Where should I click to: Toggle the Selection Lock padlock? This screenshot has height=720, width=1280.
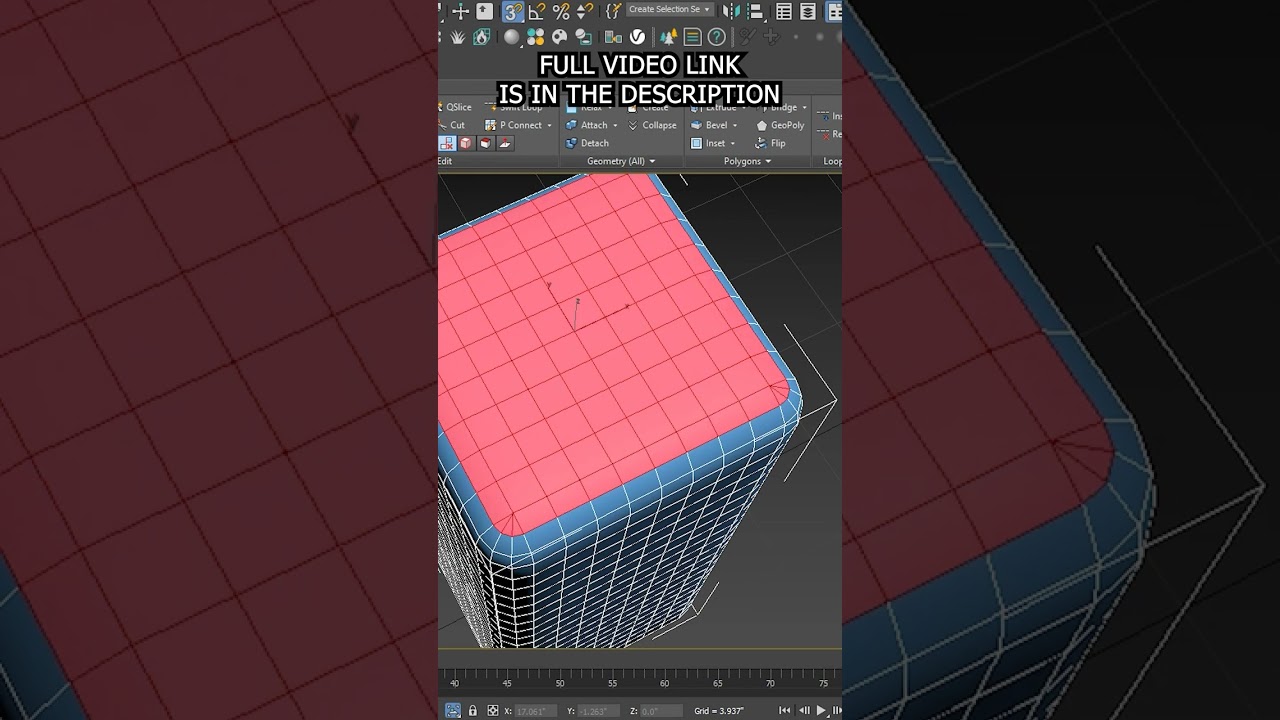pyautogui.click(x=473, y=710)
